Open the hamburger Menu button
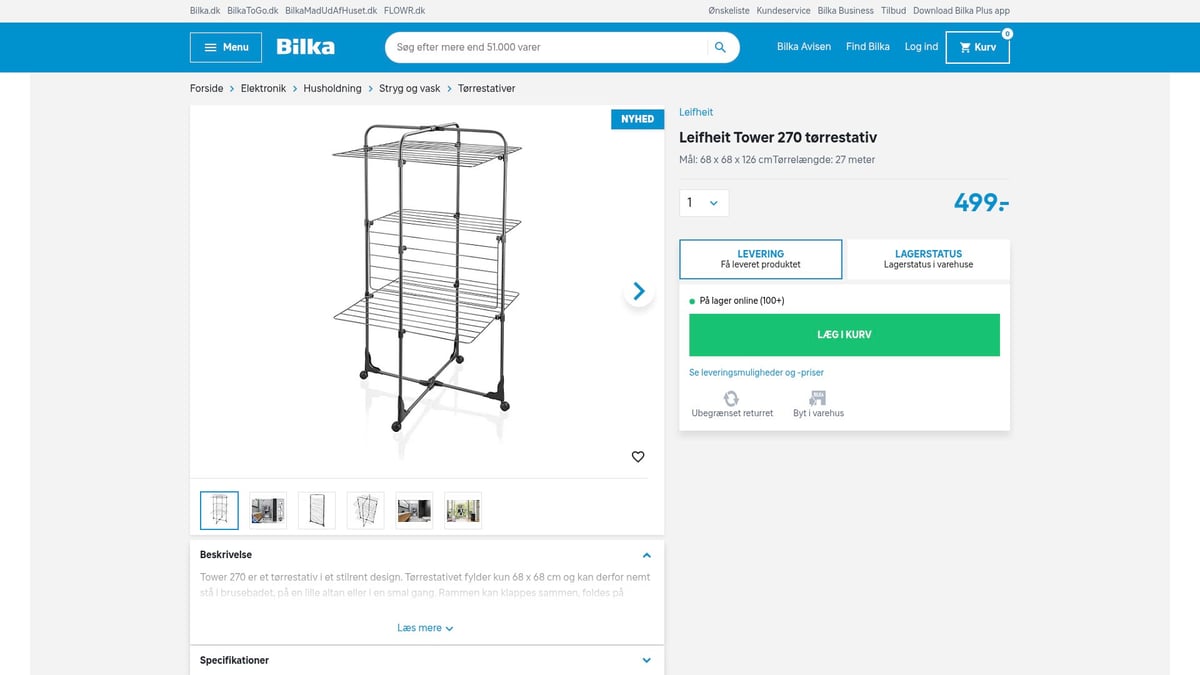Viewport: 1200px width, 675px height. click(x=226, y=47)
